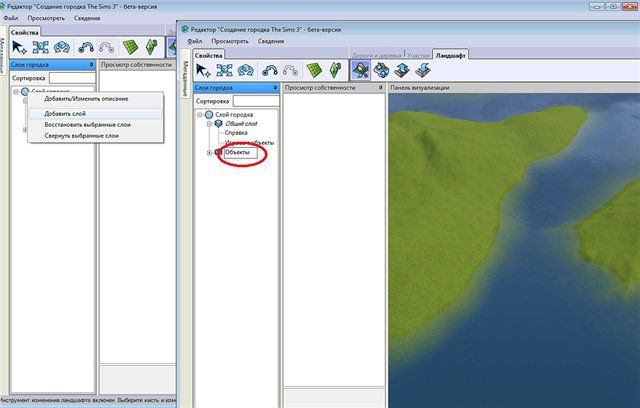Pick the greyed sidewalk tool in back window
This screenshot has height=408, width=640.
(x=107, y=48)
